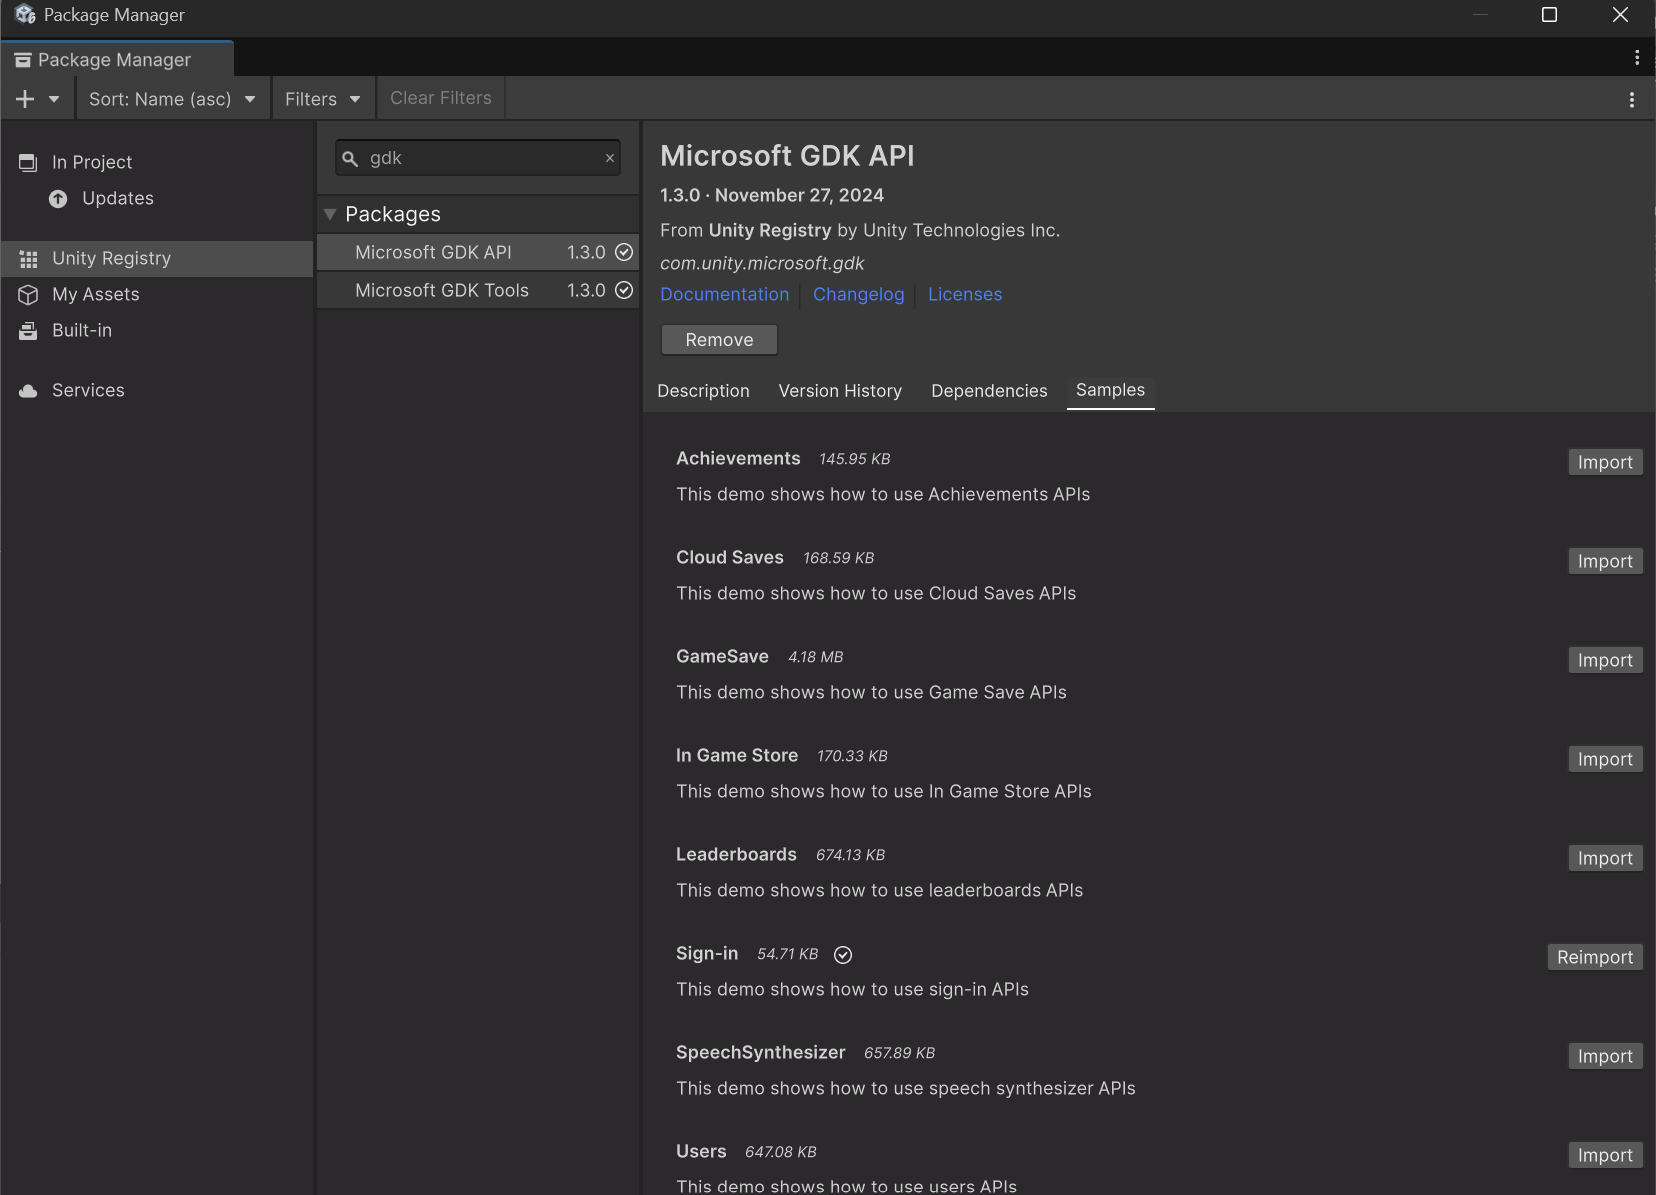Screen dimensions: 1656x1195
Task: Click the installed checkmark on Microsoft GDK API
Action: [x=623, y=252]
